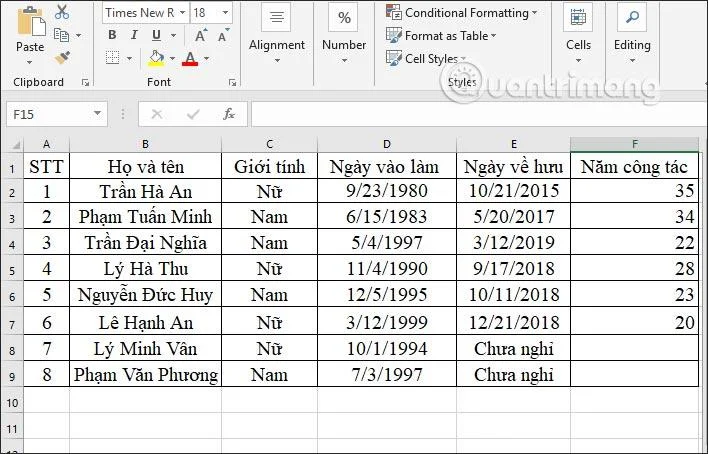Open the font name dropdown
Image resolution: width=708 pixels, height=454 pixels.
tap(182, 13)
